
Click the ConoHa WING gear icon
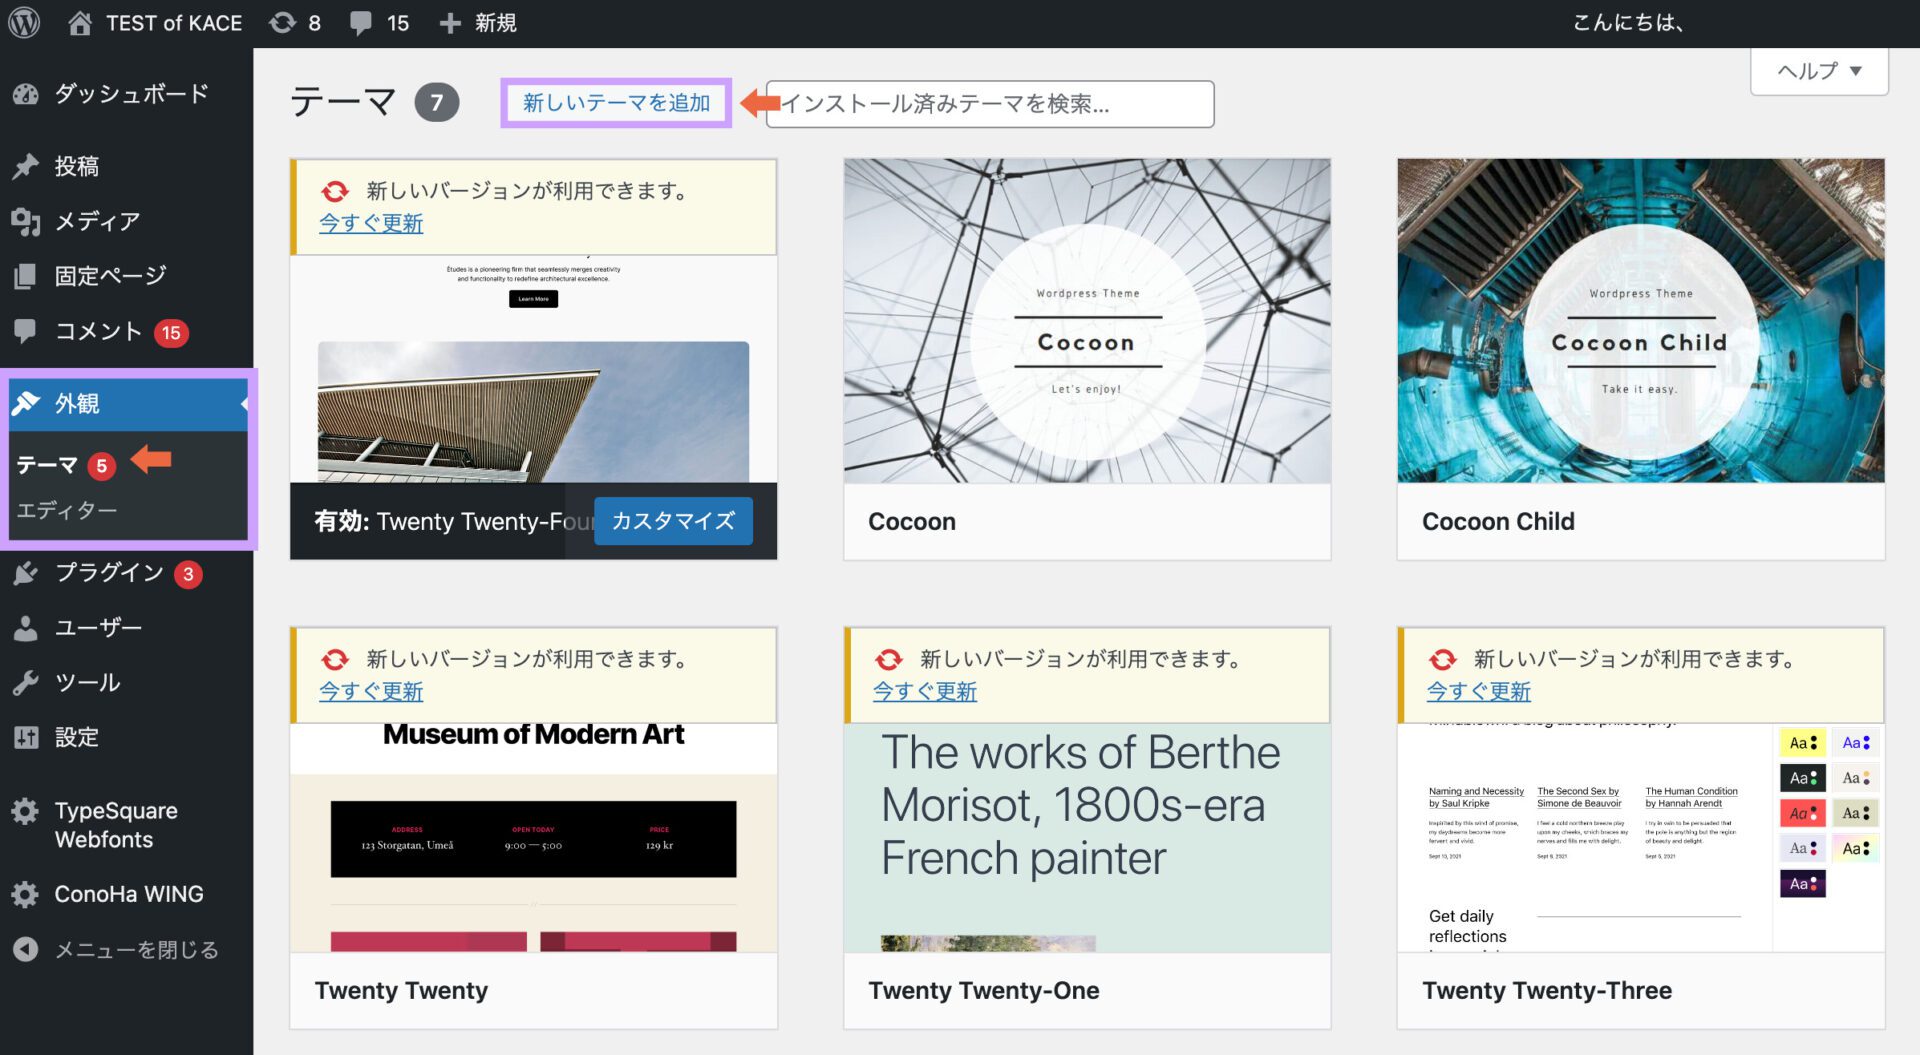pyautogui.click(x=26, y=894)
